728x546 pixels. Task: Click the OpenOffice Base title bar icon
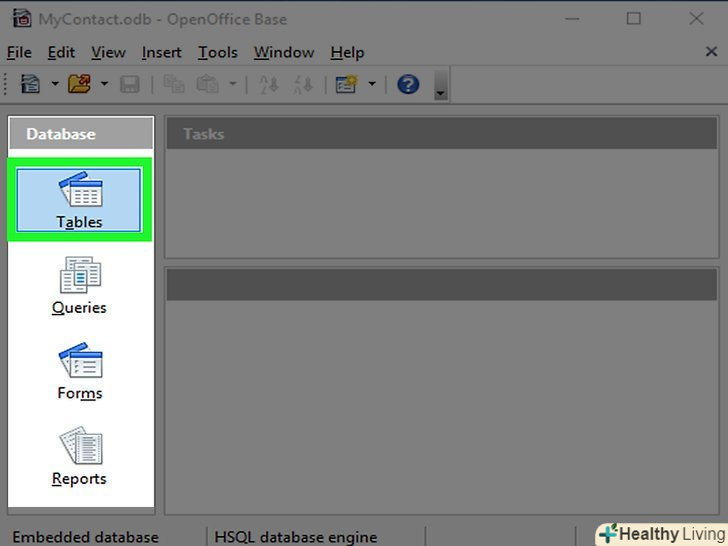pos(22,19)
